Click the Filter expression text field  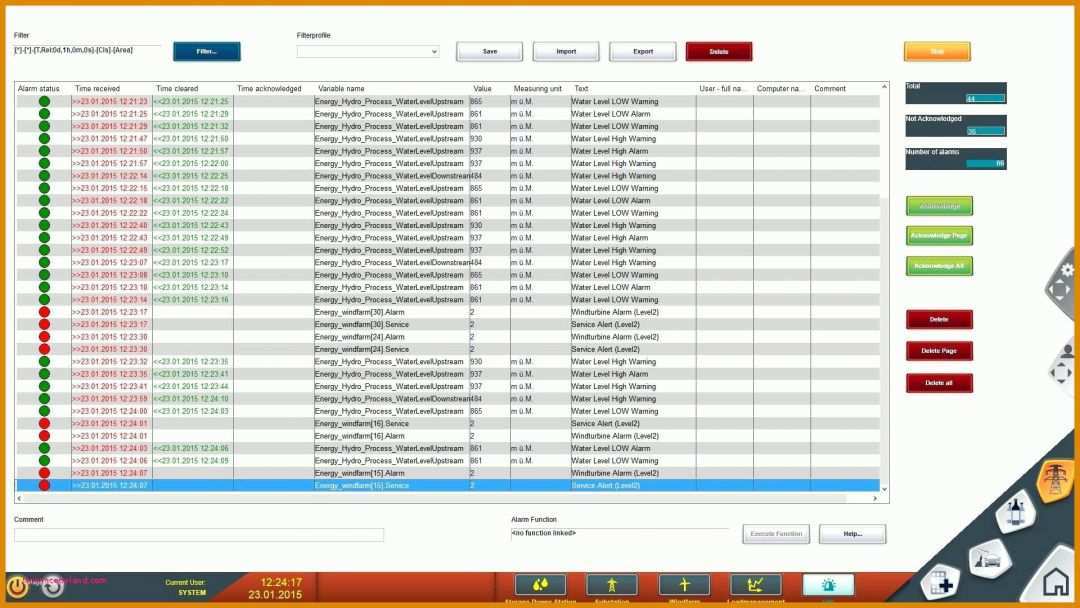[87, 50]
